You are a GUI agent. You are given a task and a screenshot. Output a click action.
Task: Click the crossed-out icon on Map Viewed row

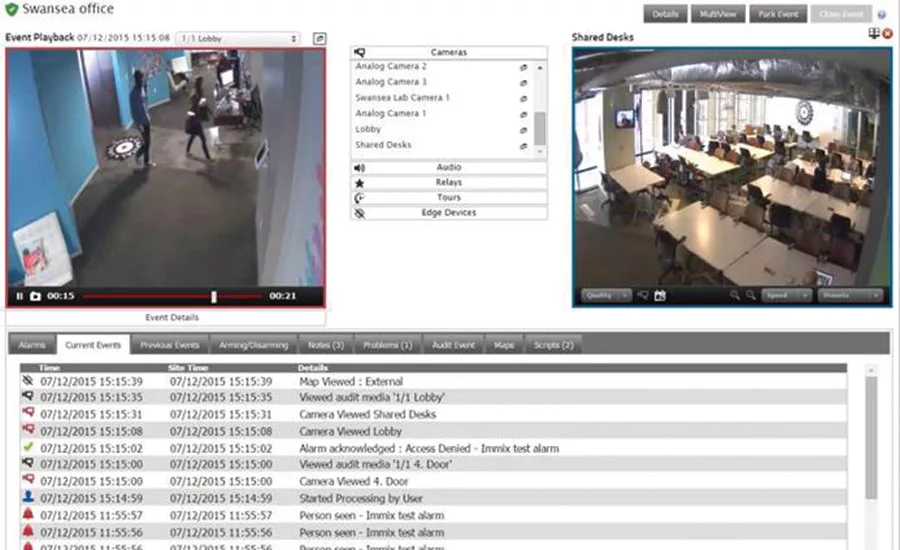(x=28, y=380)
